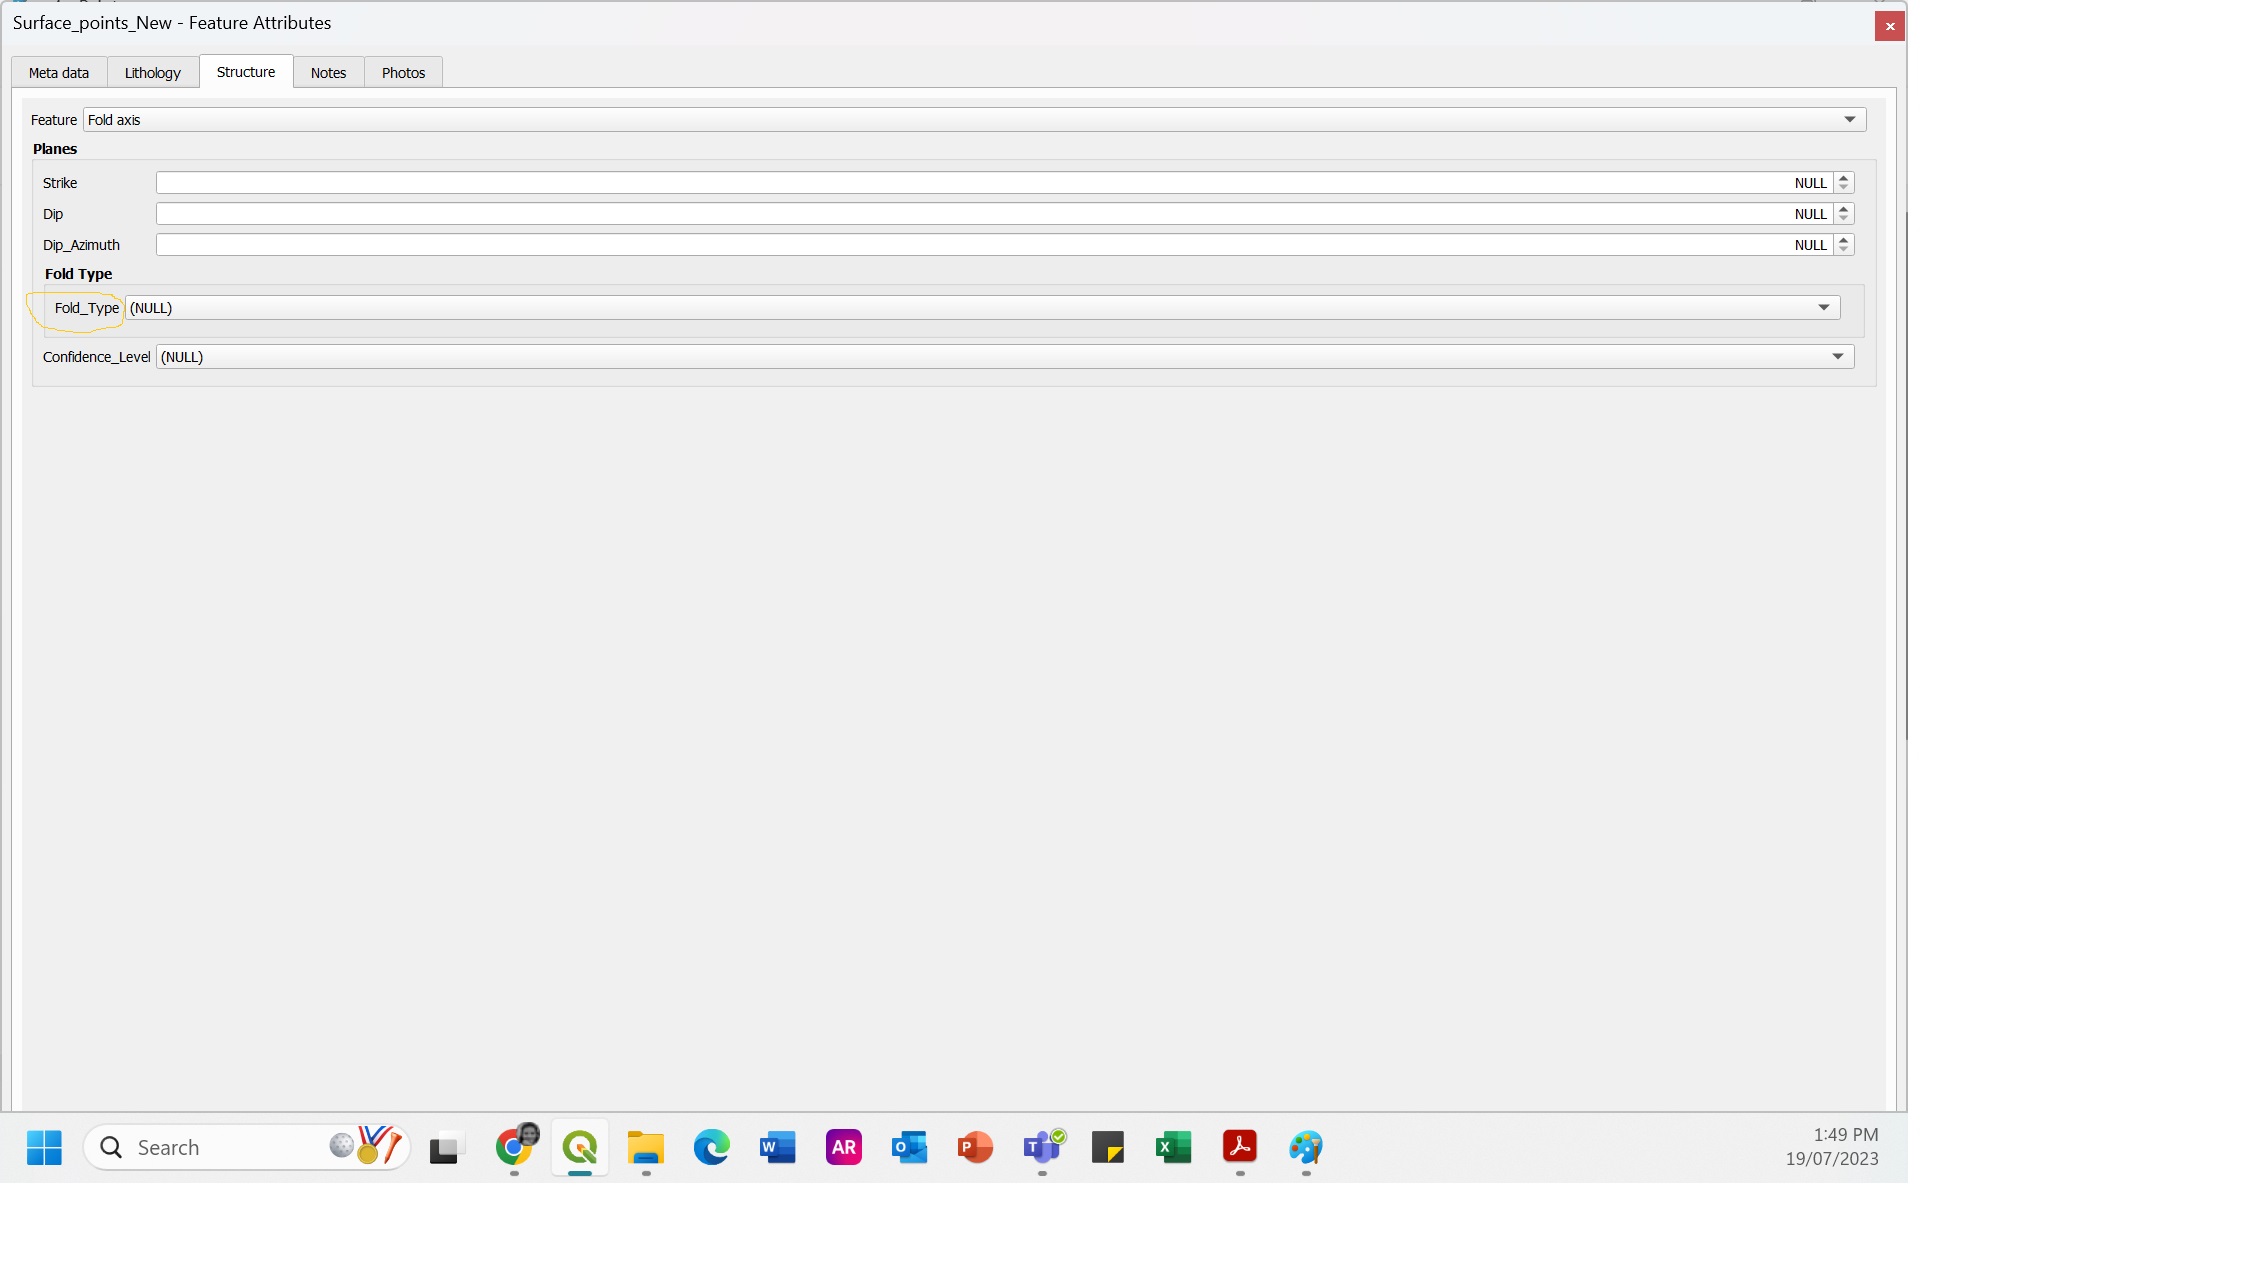Click the Notes tab
Viewport: 2250px width, 1272px height.
coord(328,71)
